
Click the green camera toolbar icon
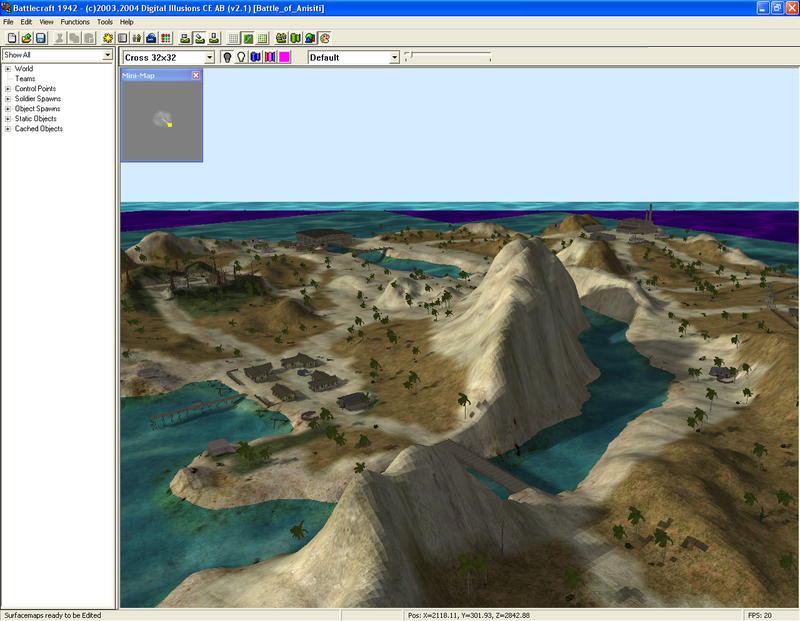pos(281,38)
